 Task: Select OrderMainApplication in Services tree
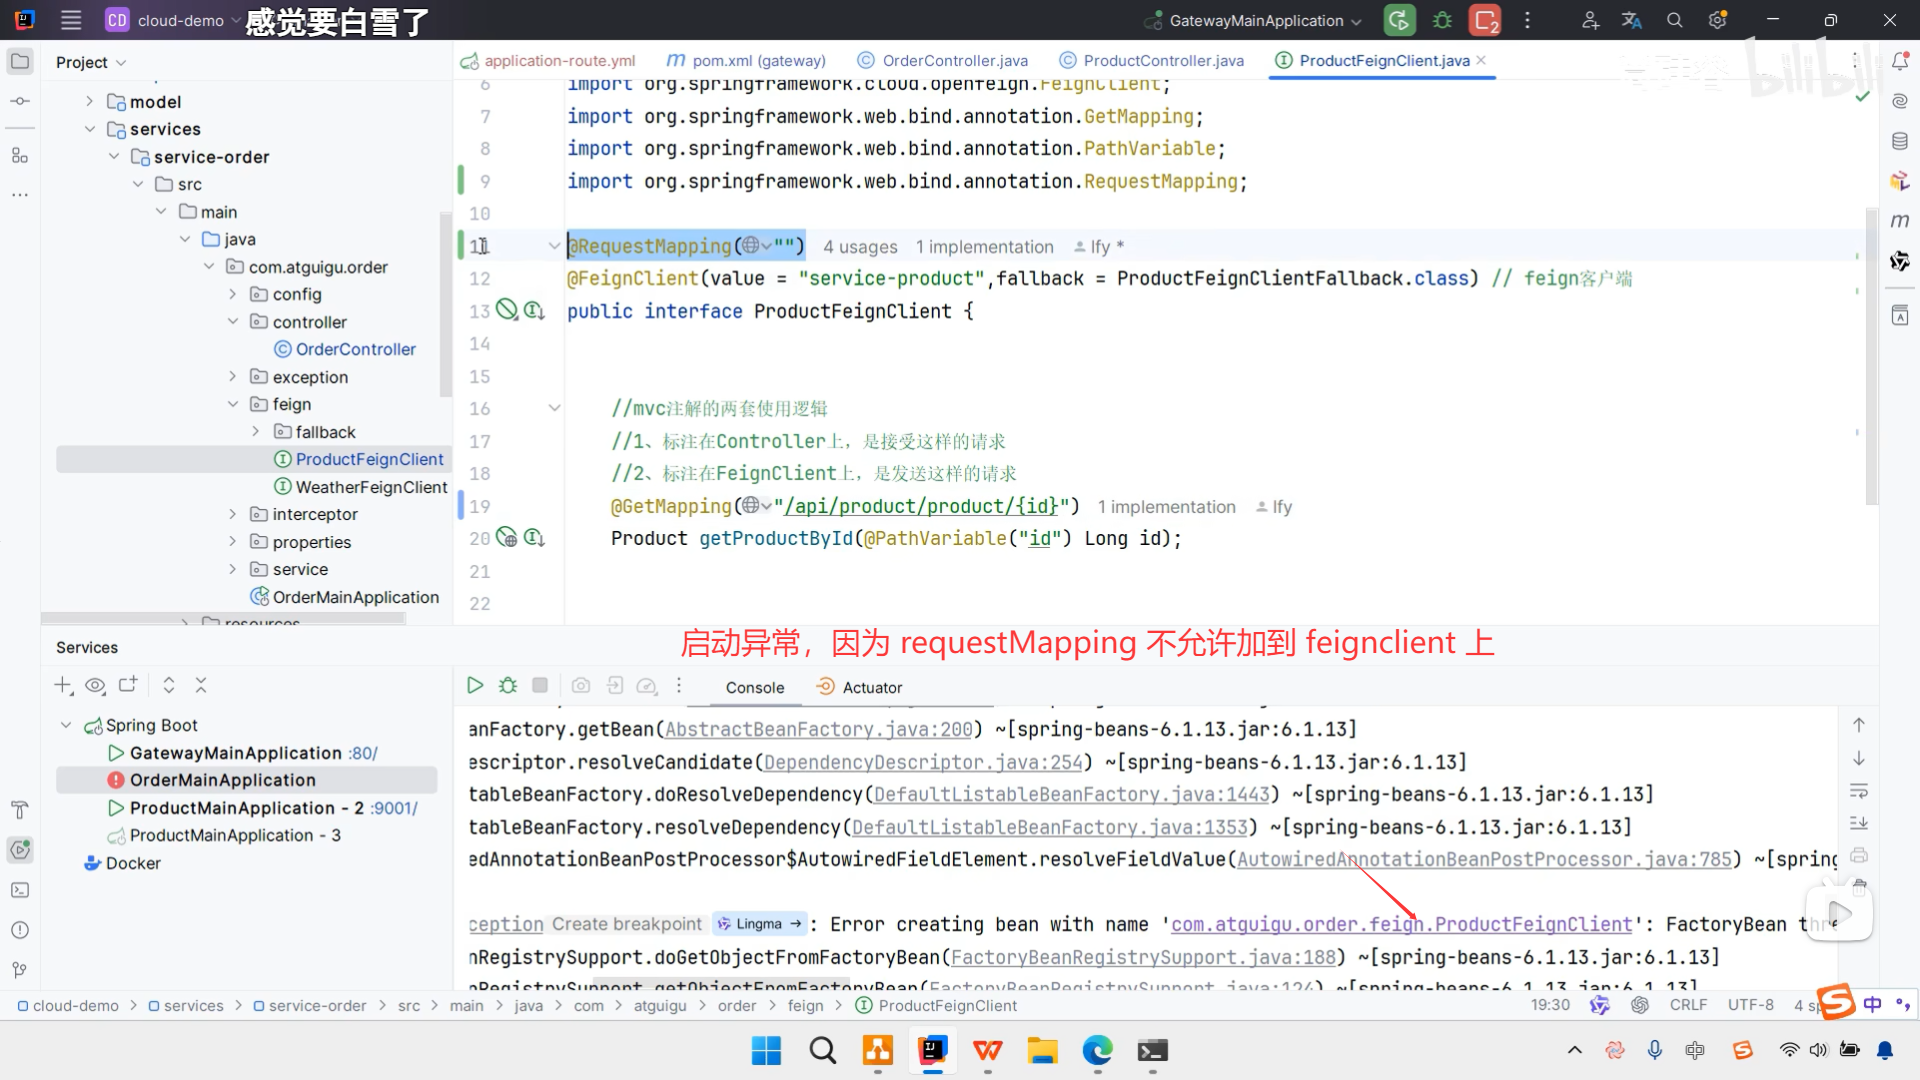click(x=222, y=780)
